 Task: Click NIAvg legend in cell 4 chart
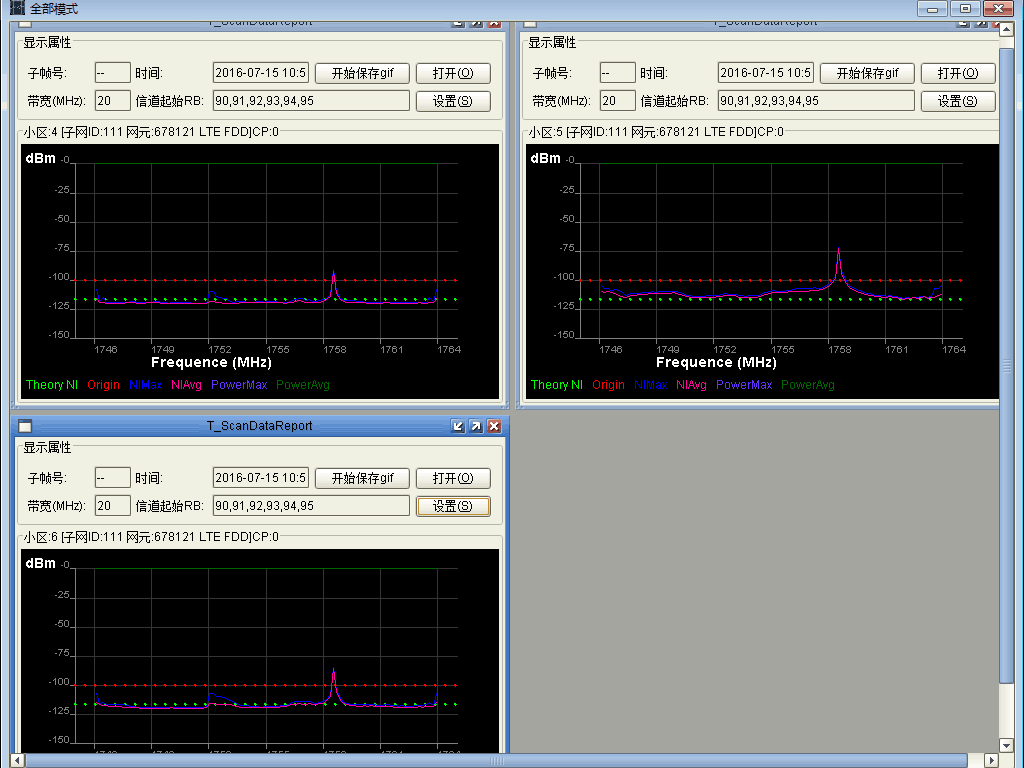click(x=186, y=385)
